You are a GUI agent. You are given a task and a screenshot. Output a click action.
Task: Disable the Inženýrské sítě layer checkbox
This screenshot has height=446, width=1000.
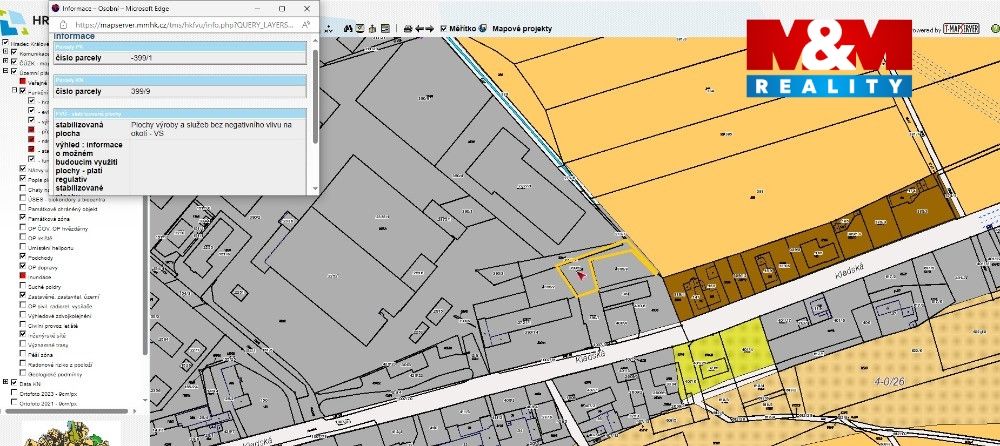[x=23, y=334]
